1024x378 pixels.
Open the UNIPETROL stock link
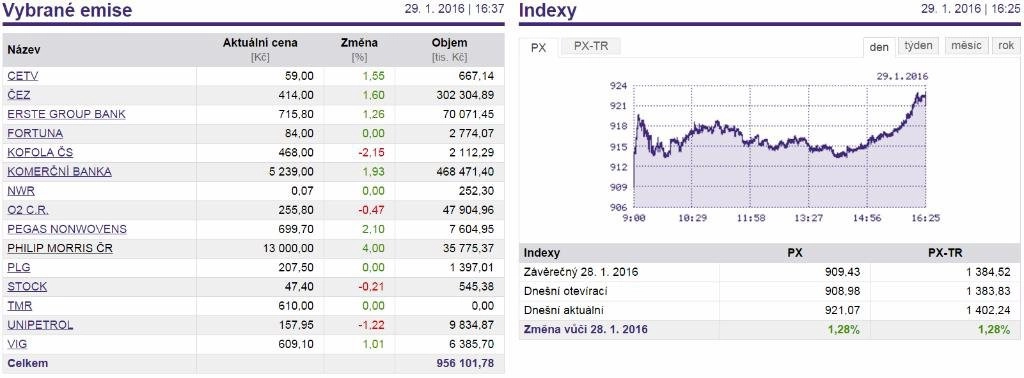pyautogui.click(x=40, y=325)
